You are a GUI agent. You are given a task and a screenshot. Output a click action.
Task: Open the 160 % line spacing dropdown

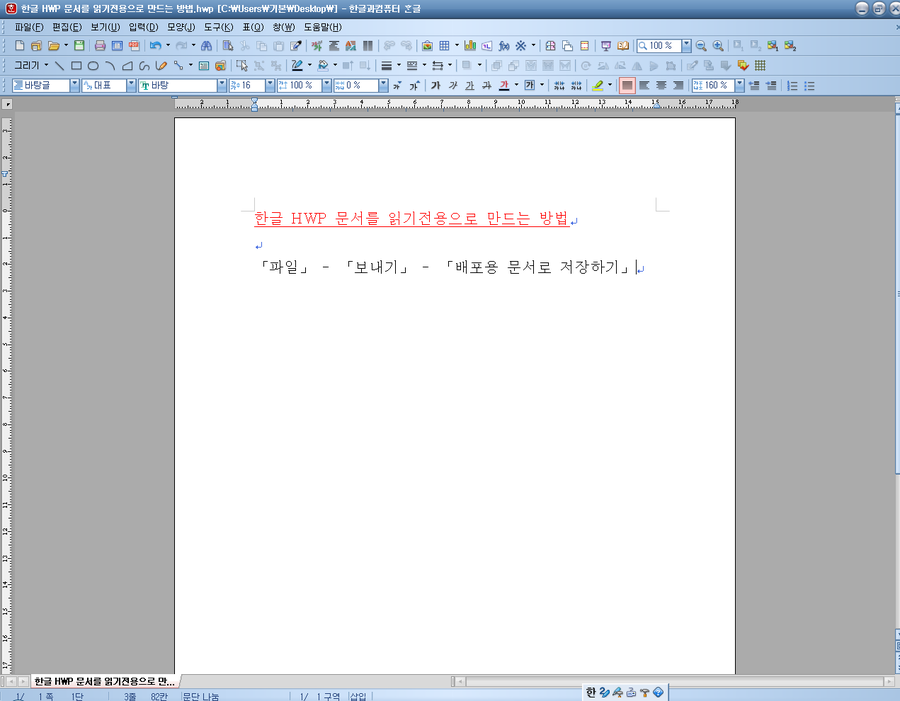740,86
